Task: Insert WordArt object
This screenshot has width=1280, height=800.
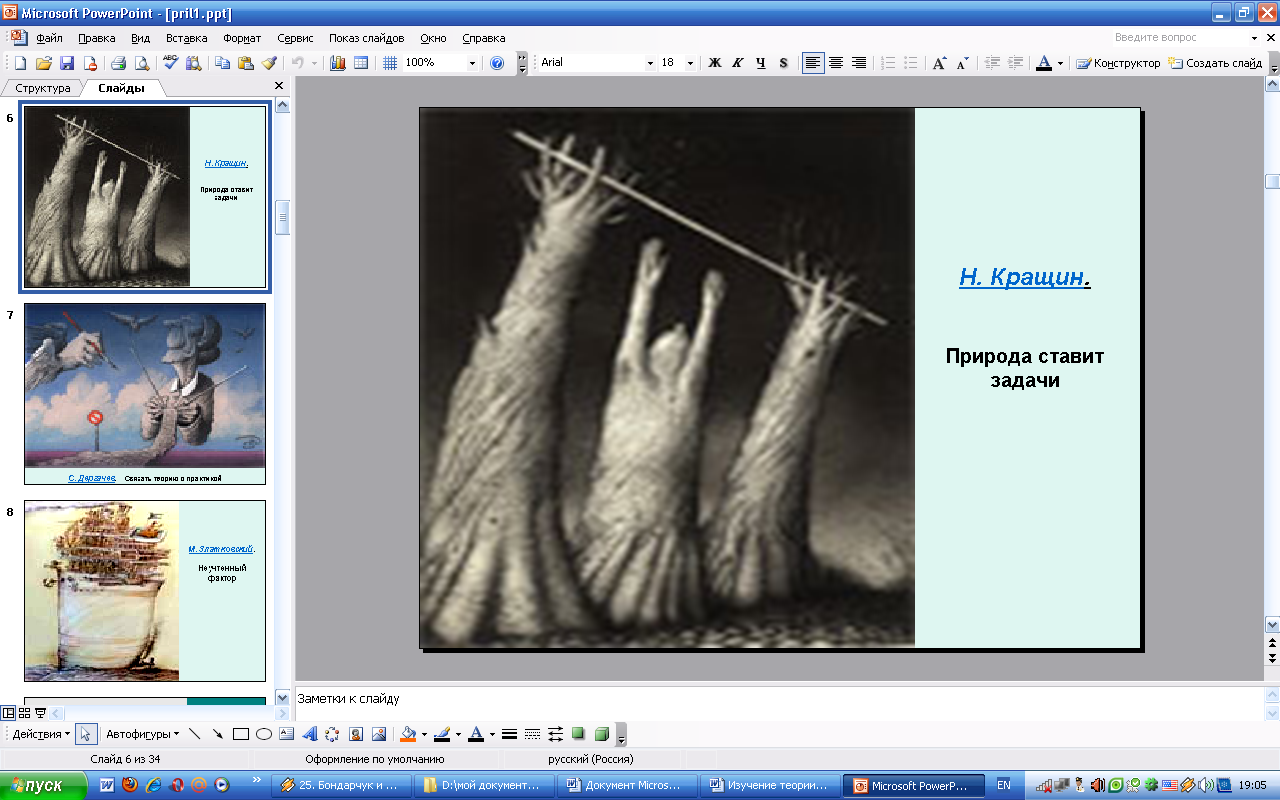Action: coord(310,734)
